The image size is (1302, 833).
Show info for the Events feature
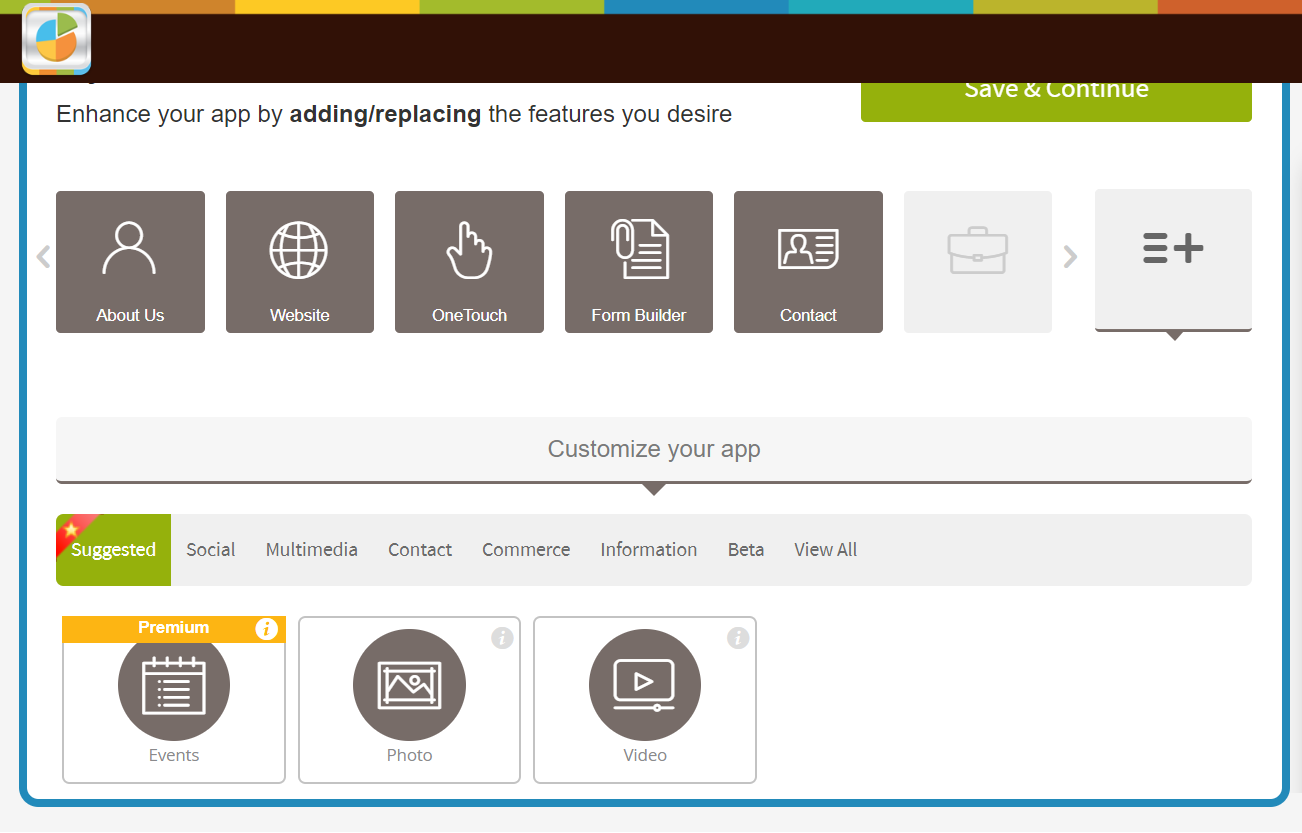[x=266, y=629]
